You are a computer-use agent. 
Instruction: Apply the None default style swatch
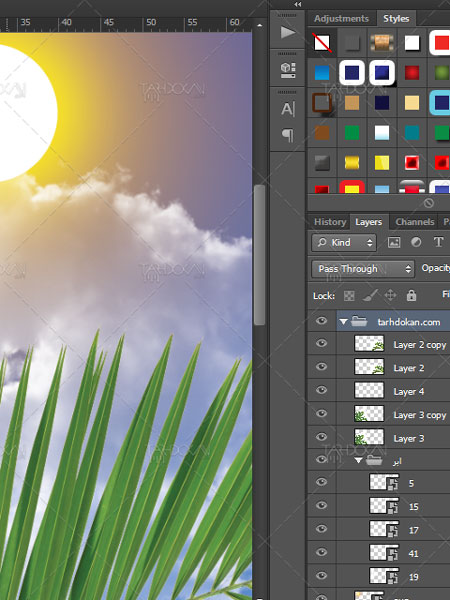point(322,42)
